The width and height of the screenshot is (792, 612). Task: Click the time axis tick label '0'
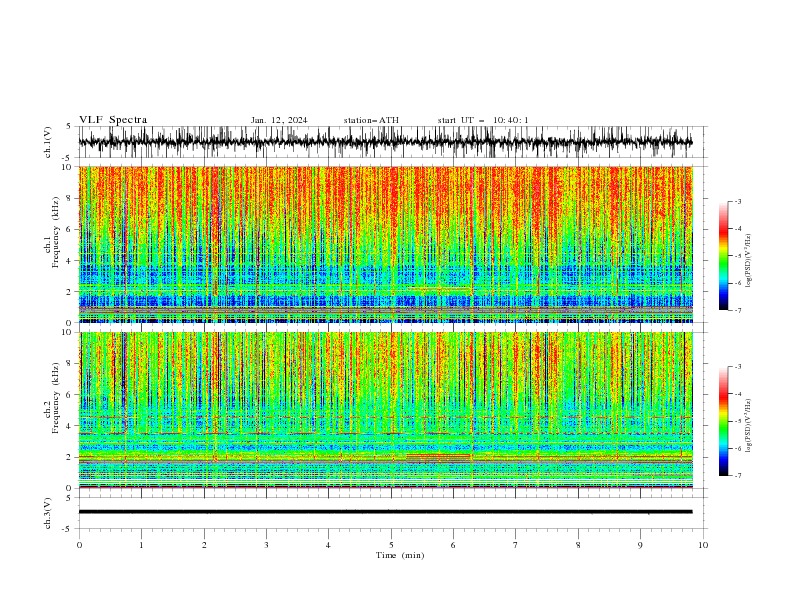pos(79,545)
